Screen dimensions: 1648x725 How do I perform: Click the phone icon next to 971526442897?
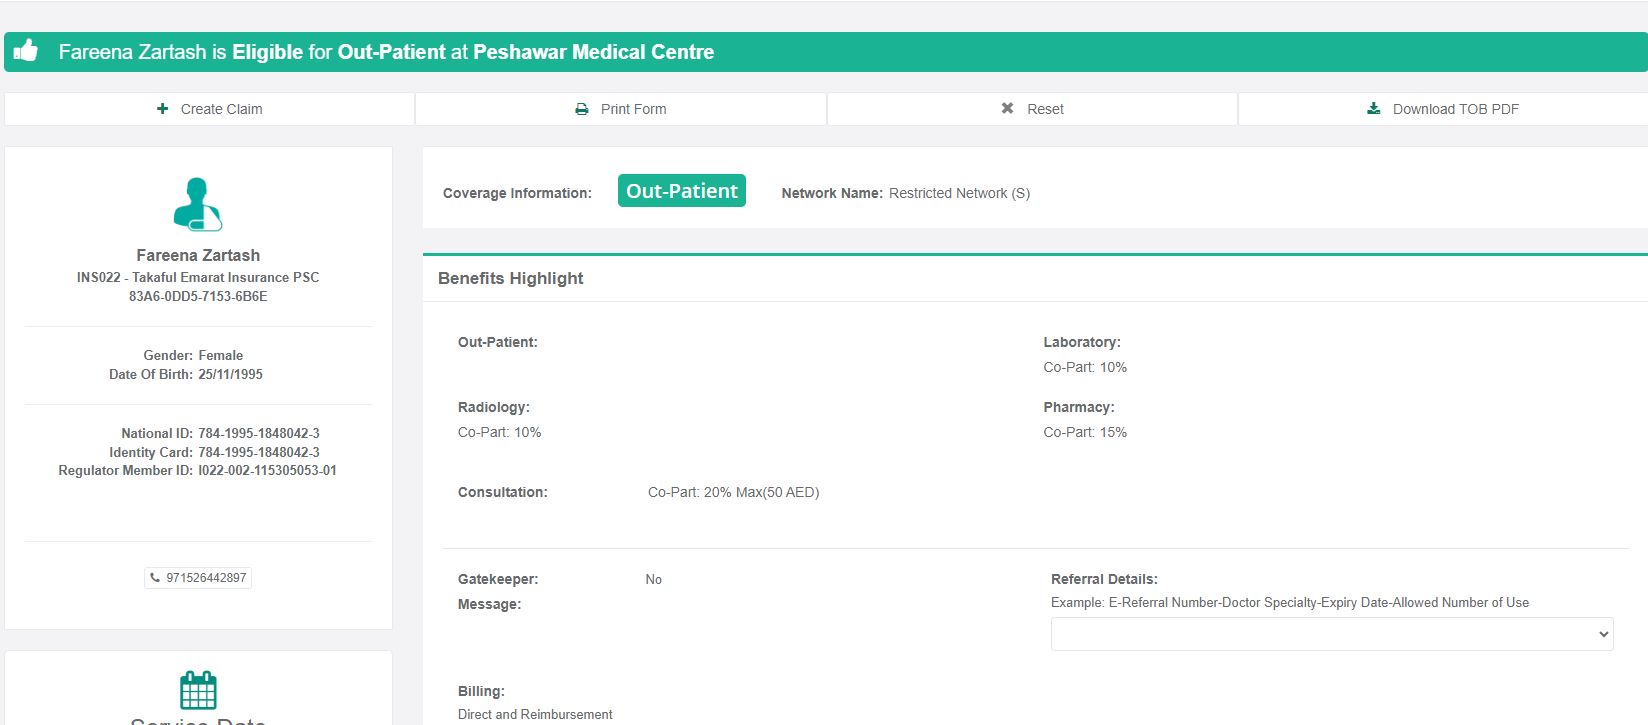(155, 578)
